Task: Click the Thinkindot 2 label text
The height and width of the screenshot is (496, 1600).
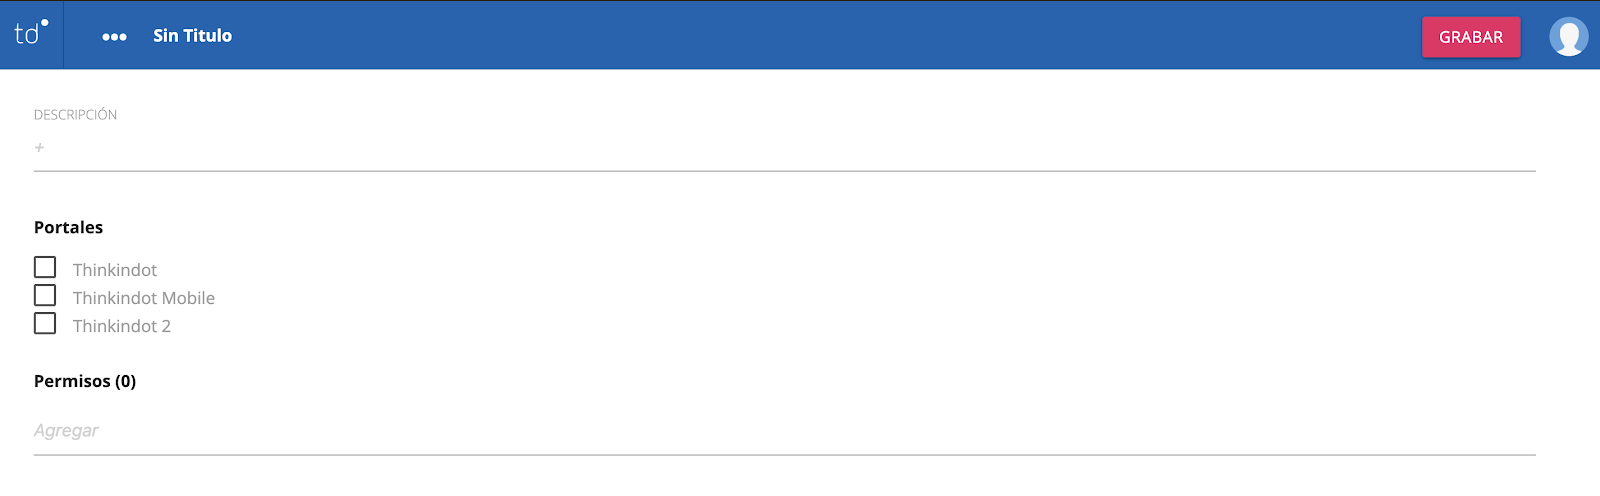Action: click(x=122, y=326)
